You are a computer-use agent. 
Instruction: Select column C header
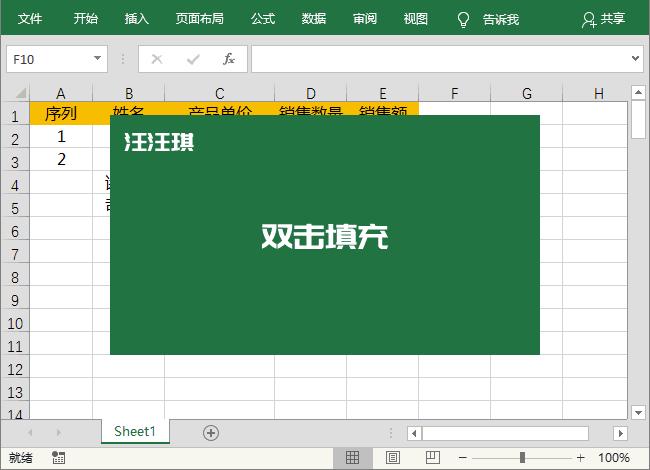[219, 93]
